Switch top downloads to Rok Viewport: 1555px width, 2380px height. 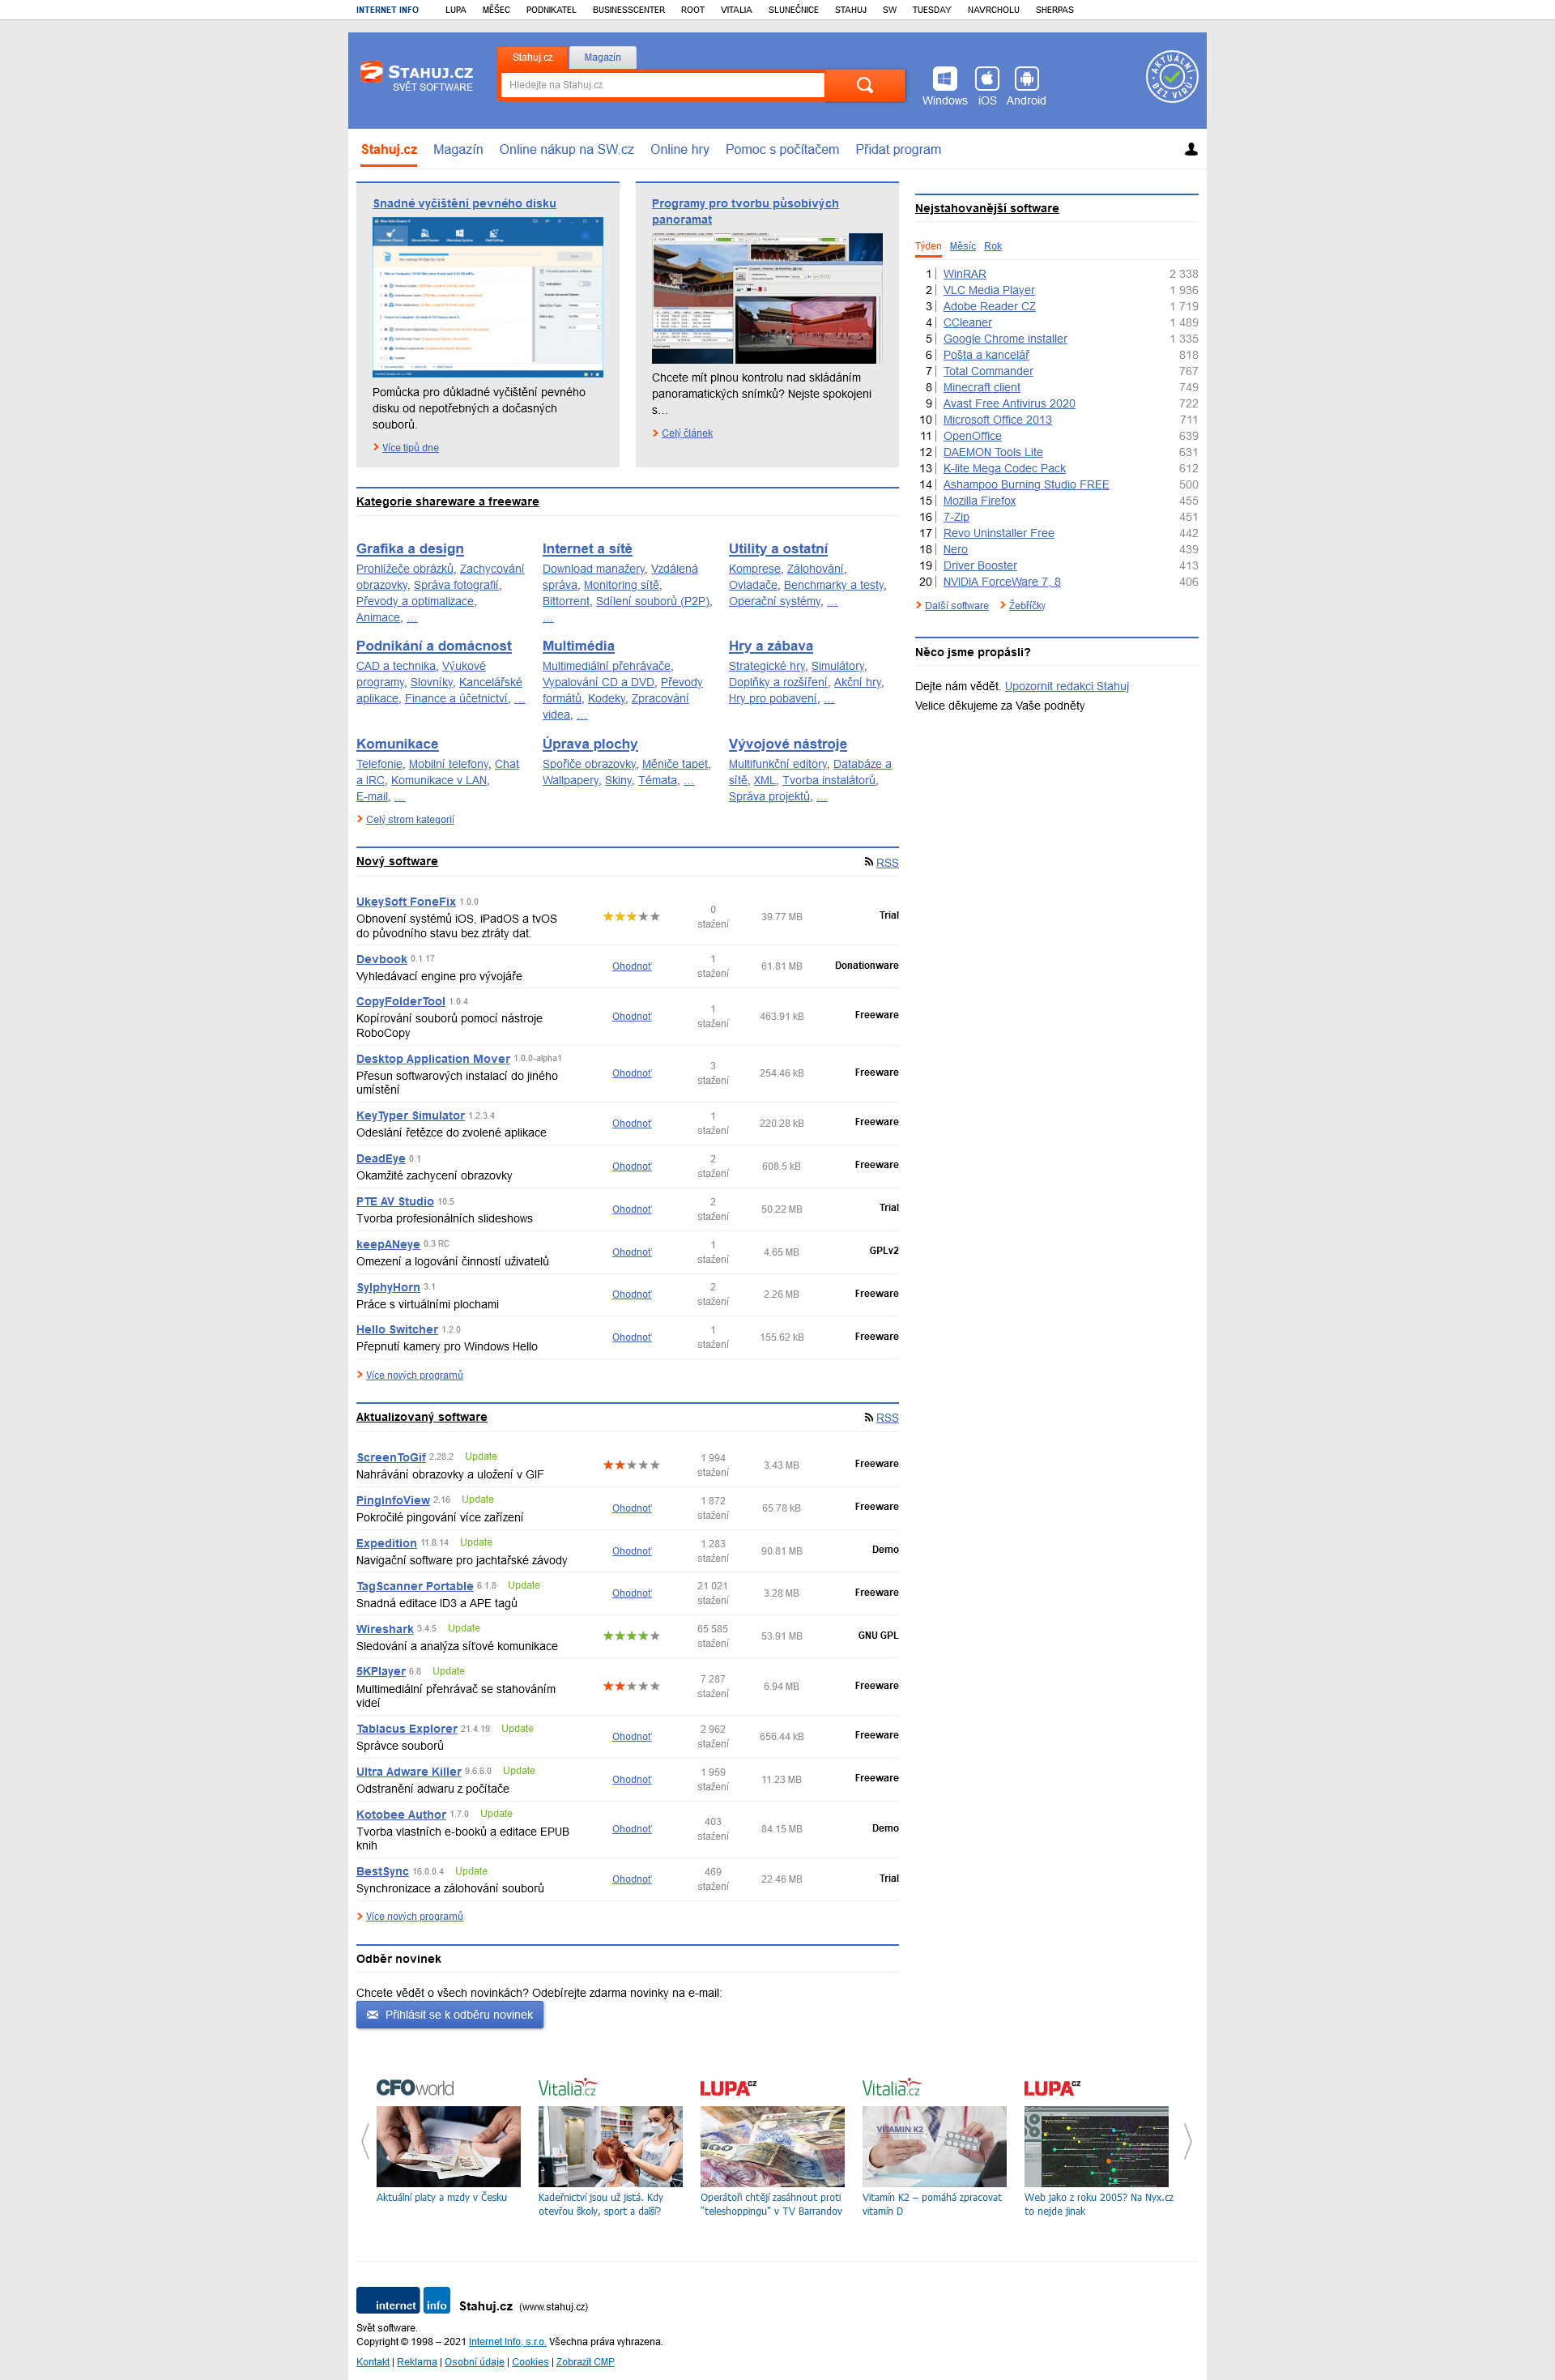click(993, 246)
